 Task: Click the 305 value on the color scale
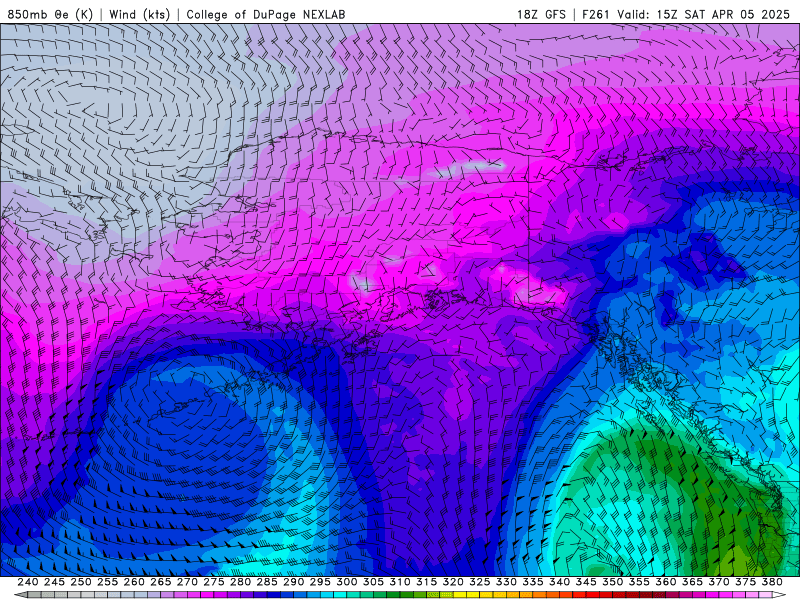(x=373, y=582)
